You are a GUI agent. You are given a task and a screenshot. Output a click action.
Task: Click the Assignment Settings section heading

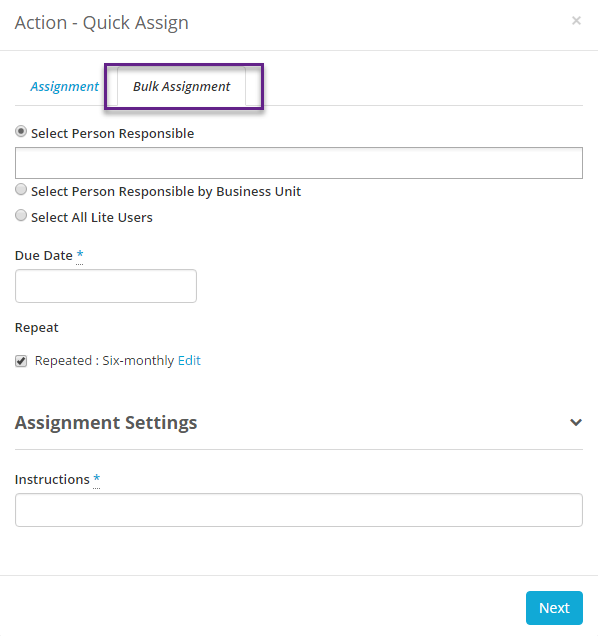[106, 423]
